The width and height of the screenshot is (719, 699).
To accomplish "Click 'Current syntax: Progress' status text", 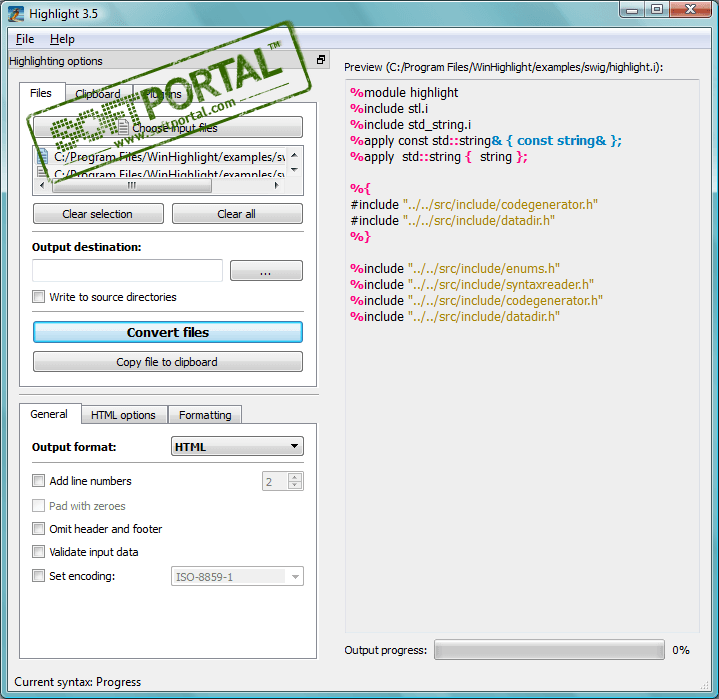I will click(x=77, y=682).
